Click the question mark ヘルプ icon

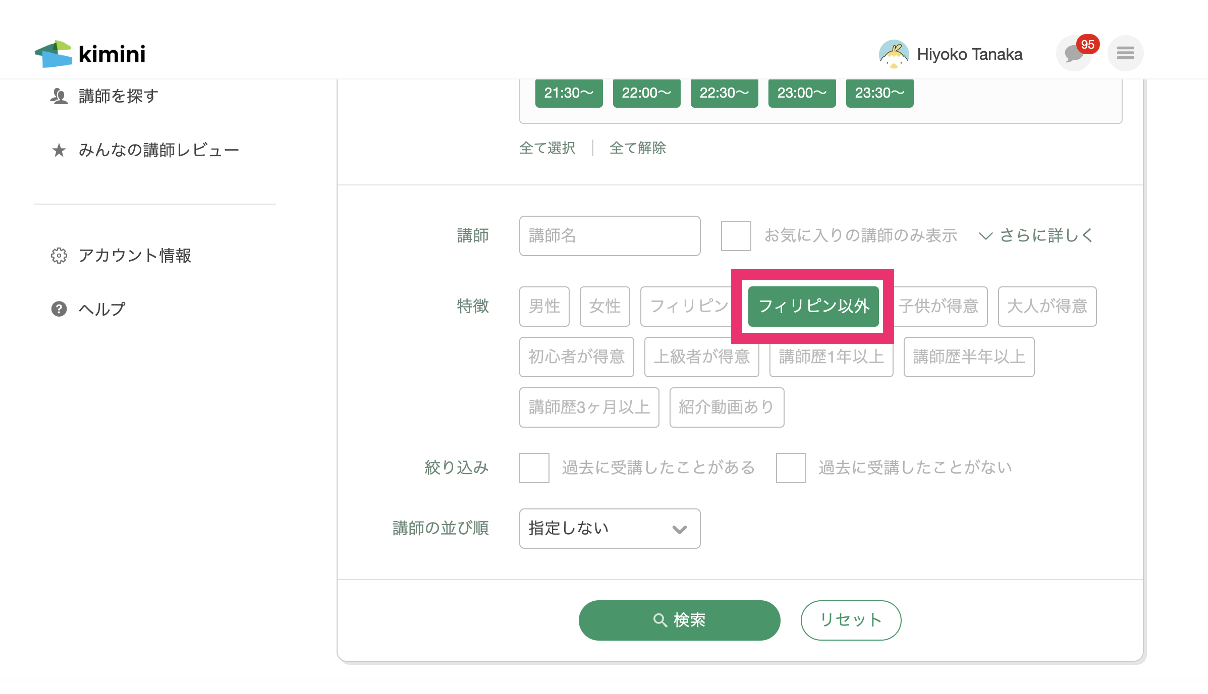point(58,309)
